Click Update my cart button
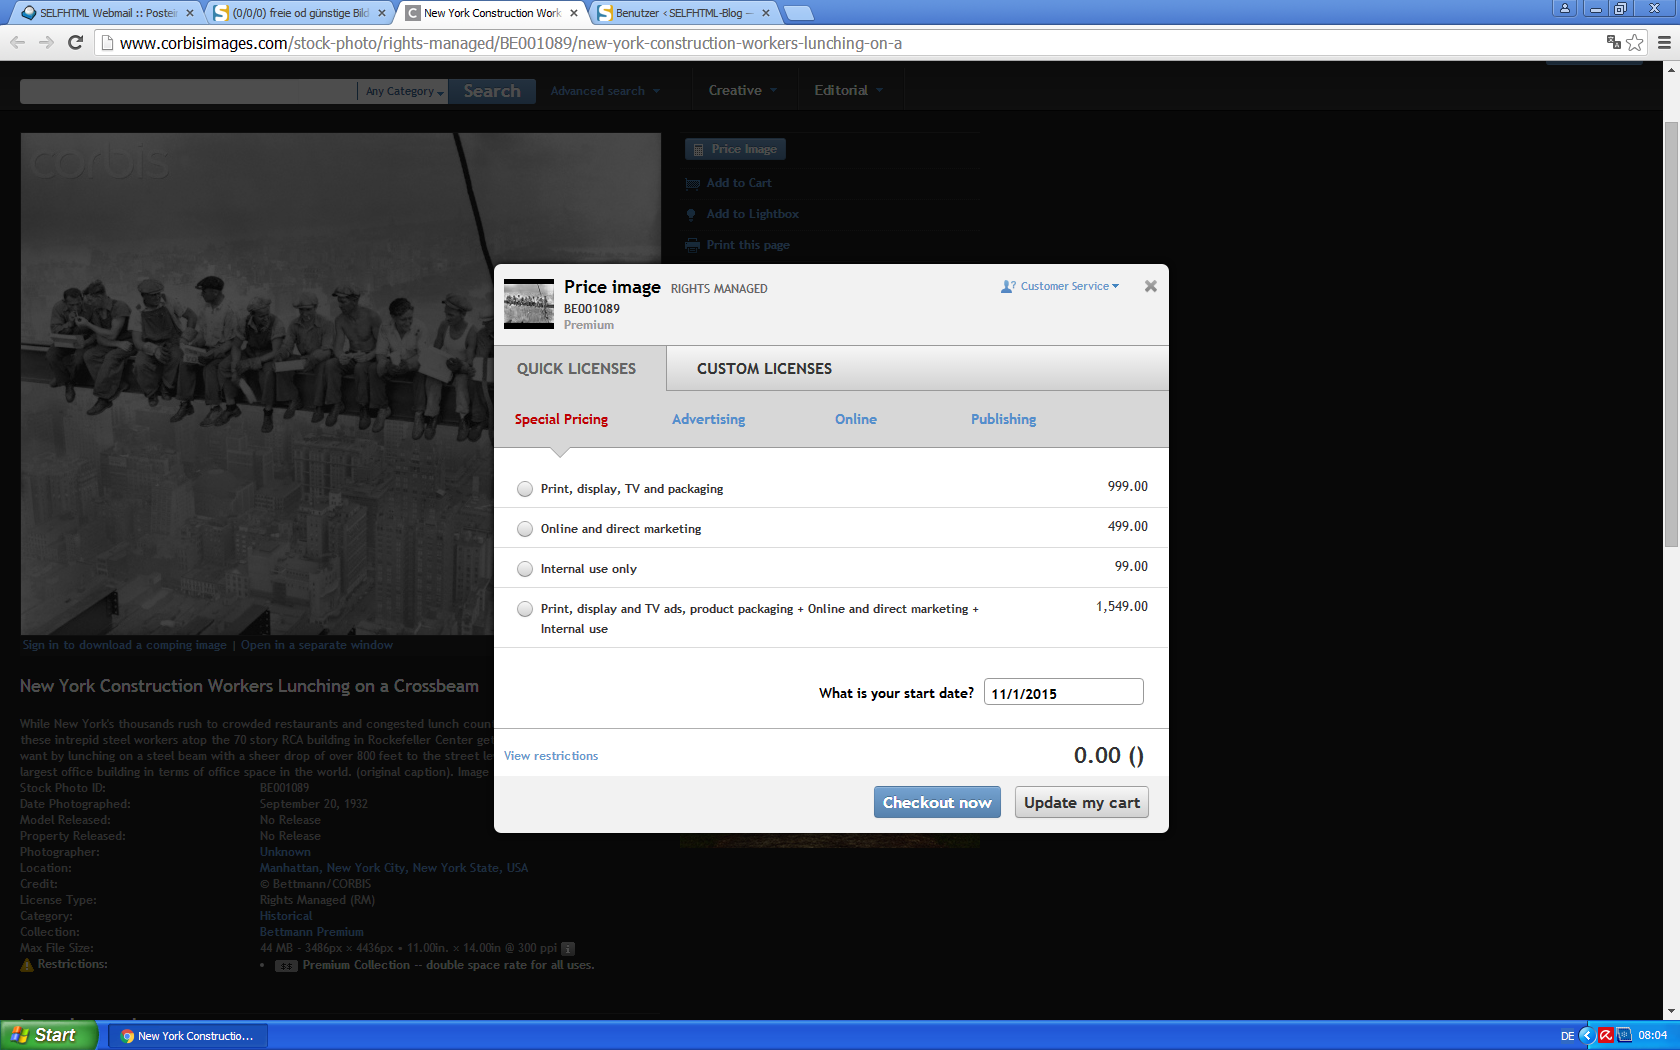Viewport: 1680px width, 1050px height. [1082, 802]
